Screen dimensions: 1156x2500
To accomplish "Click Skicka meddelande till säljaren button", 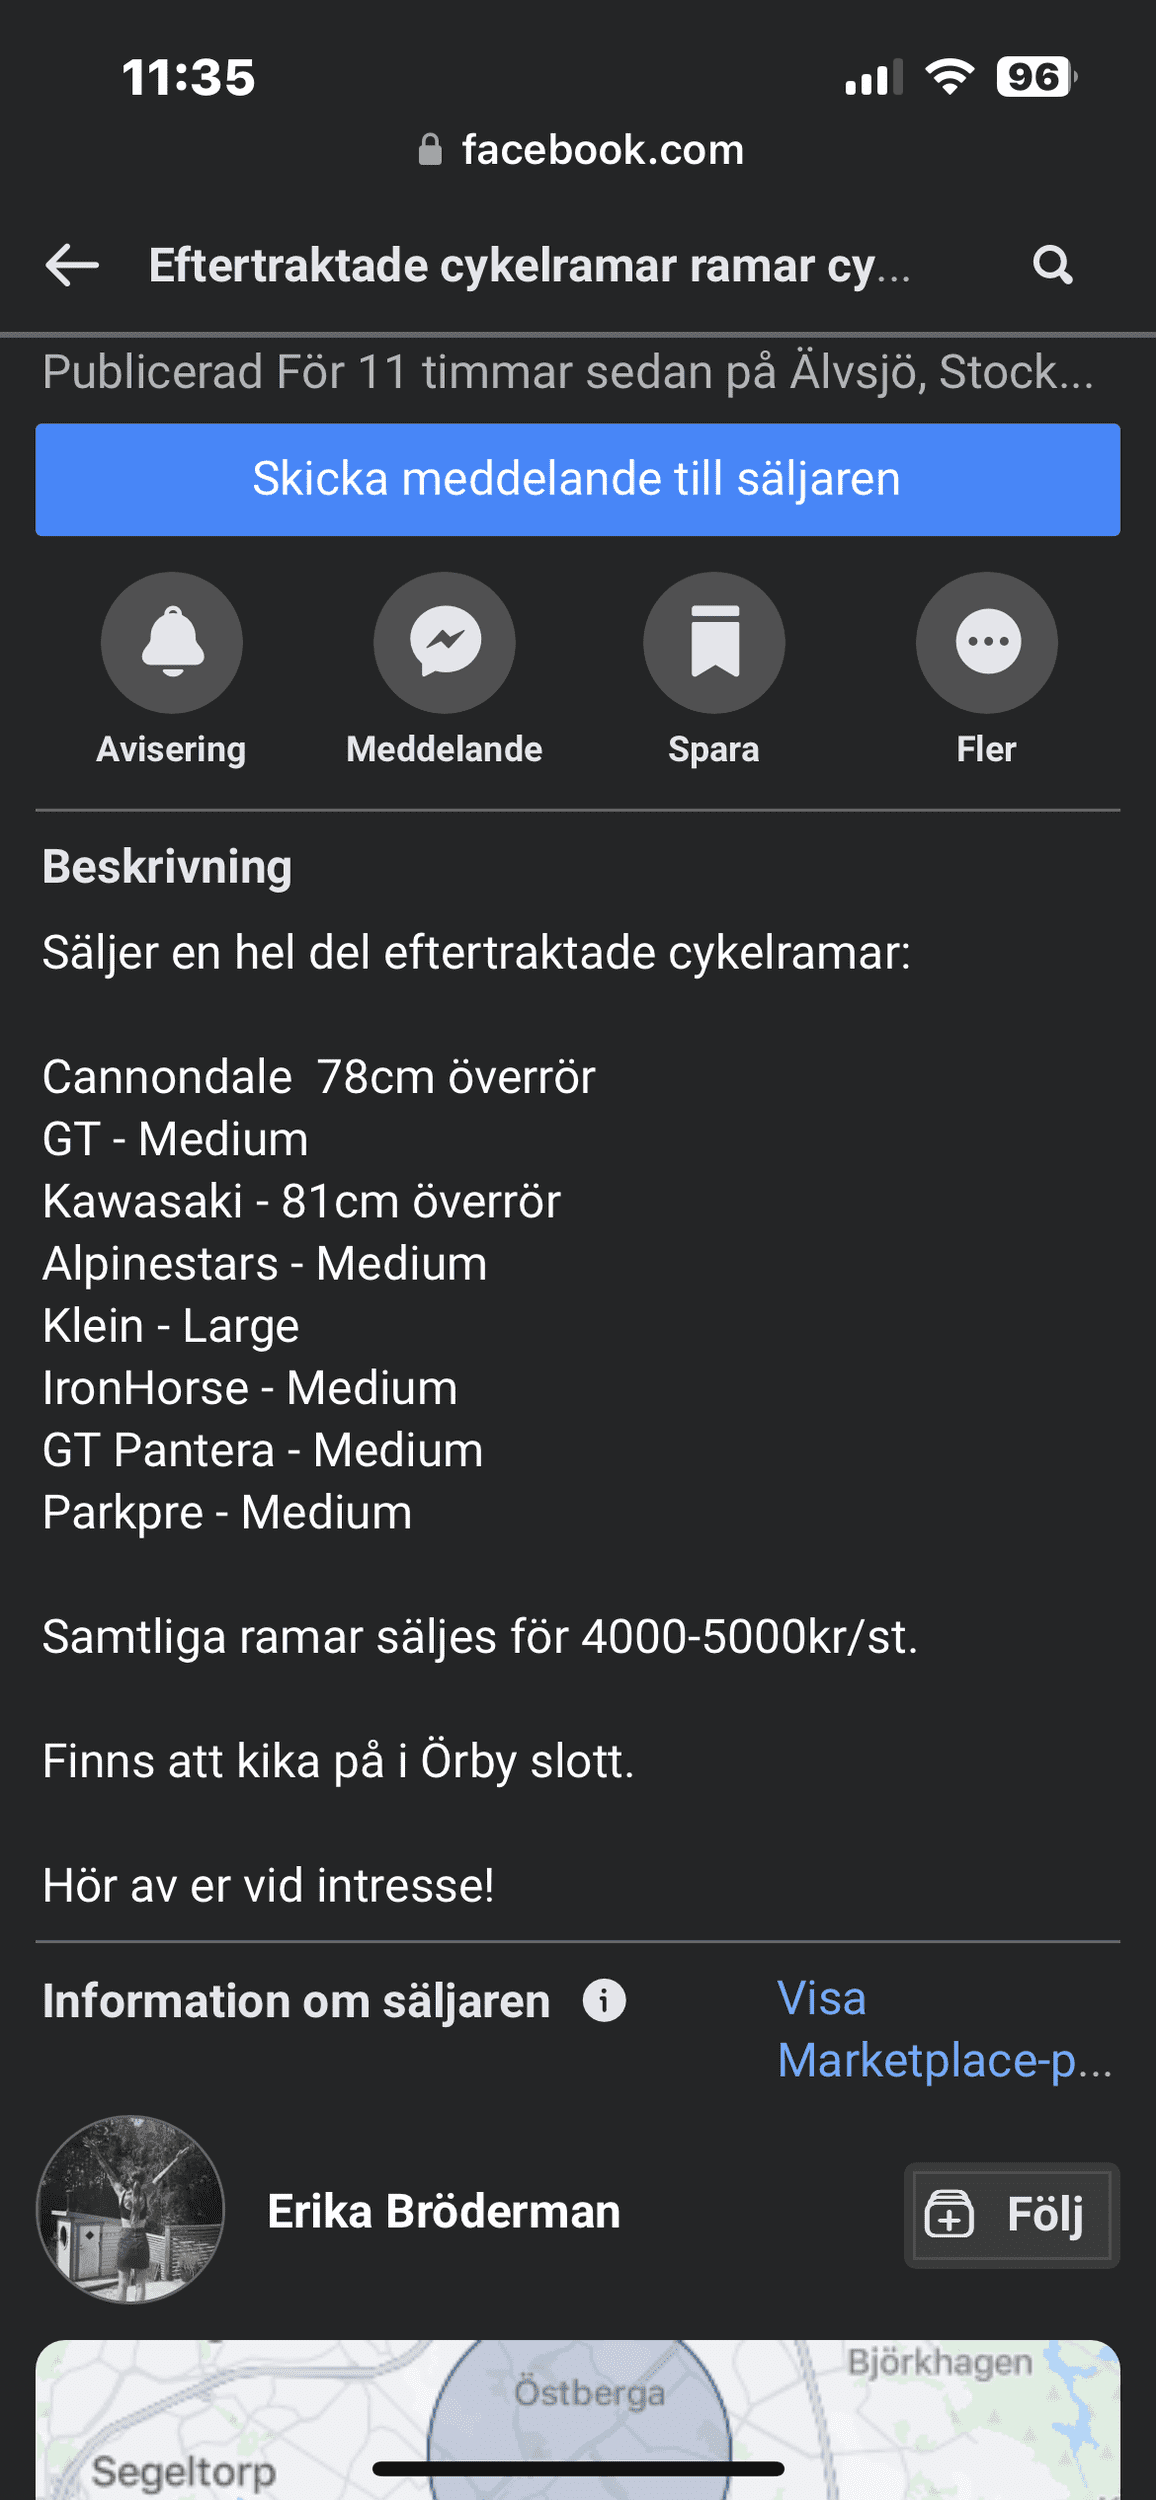I will (578, 480).
